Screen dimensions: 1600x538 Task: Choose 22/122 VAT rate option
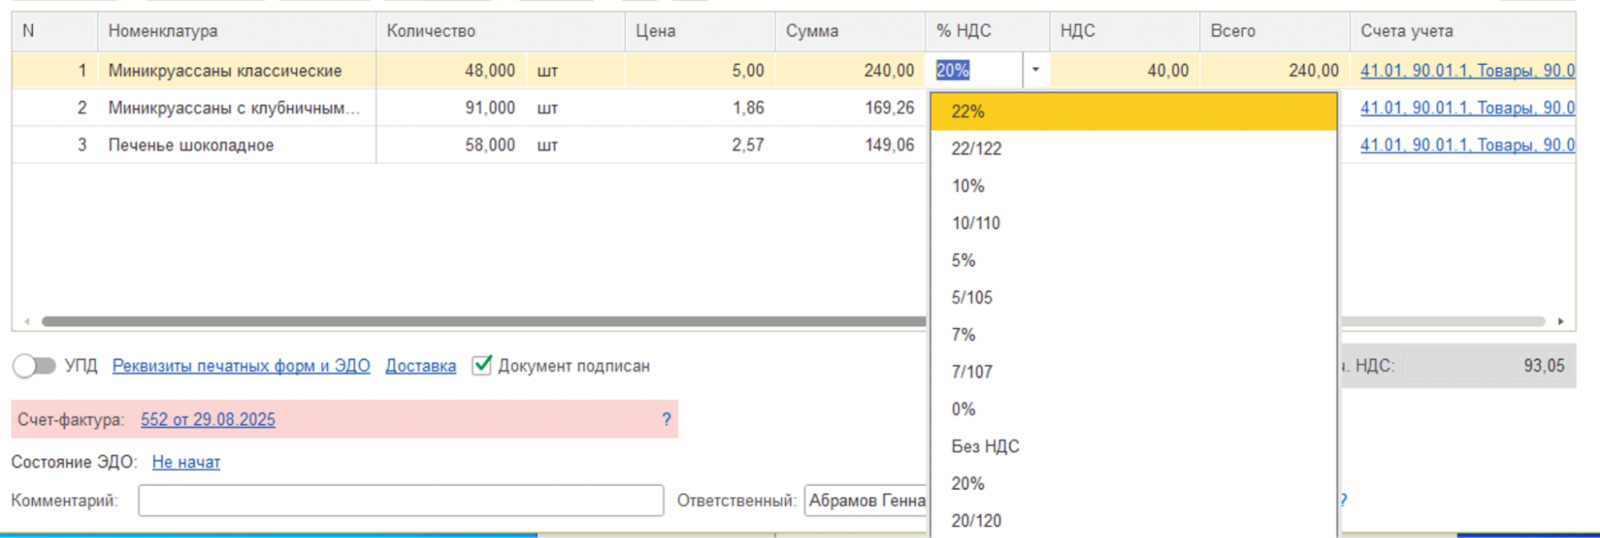[1133, 148]
